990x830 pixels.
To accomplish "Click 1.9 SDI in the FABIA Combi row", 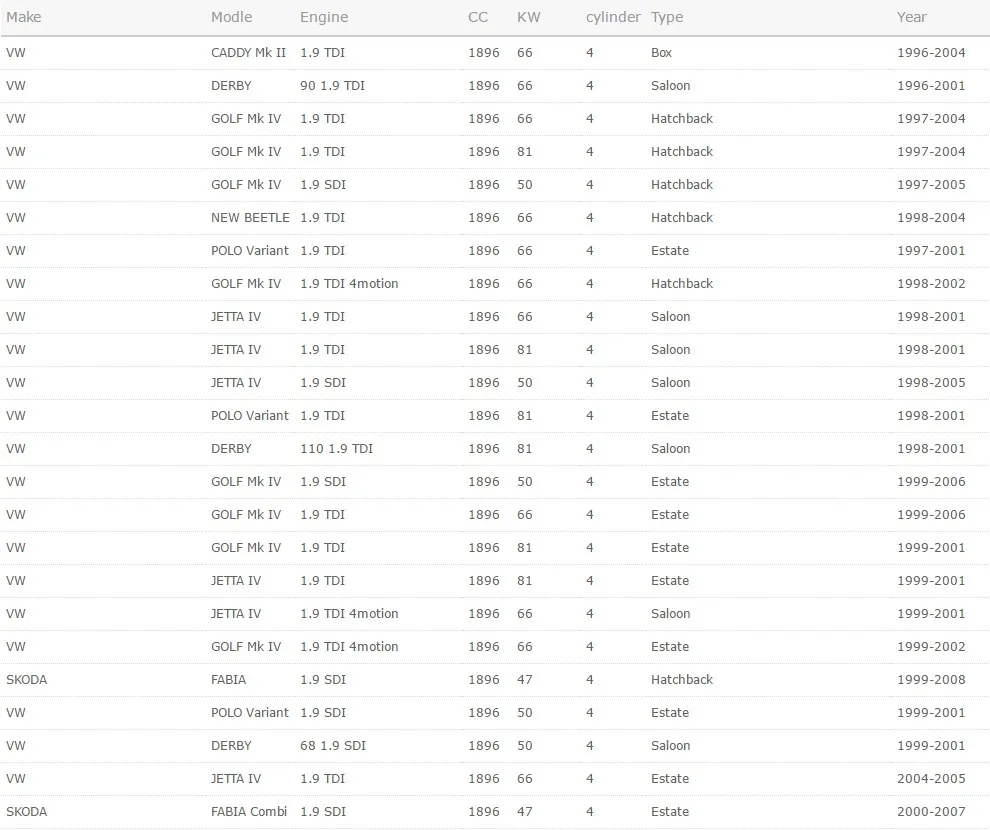I will coord(323,812).
